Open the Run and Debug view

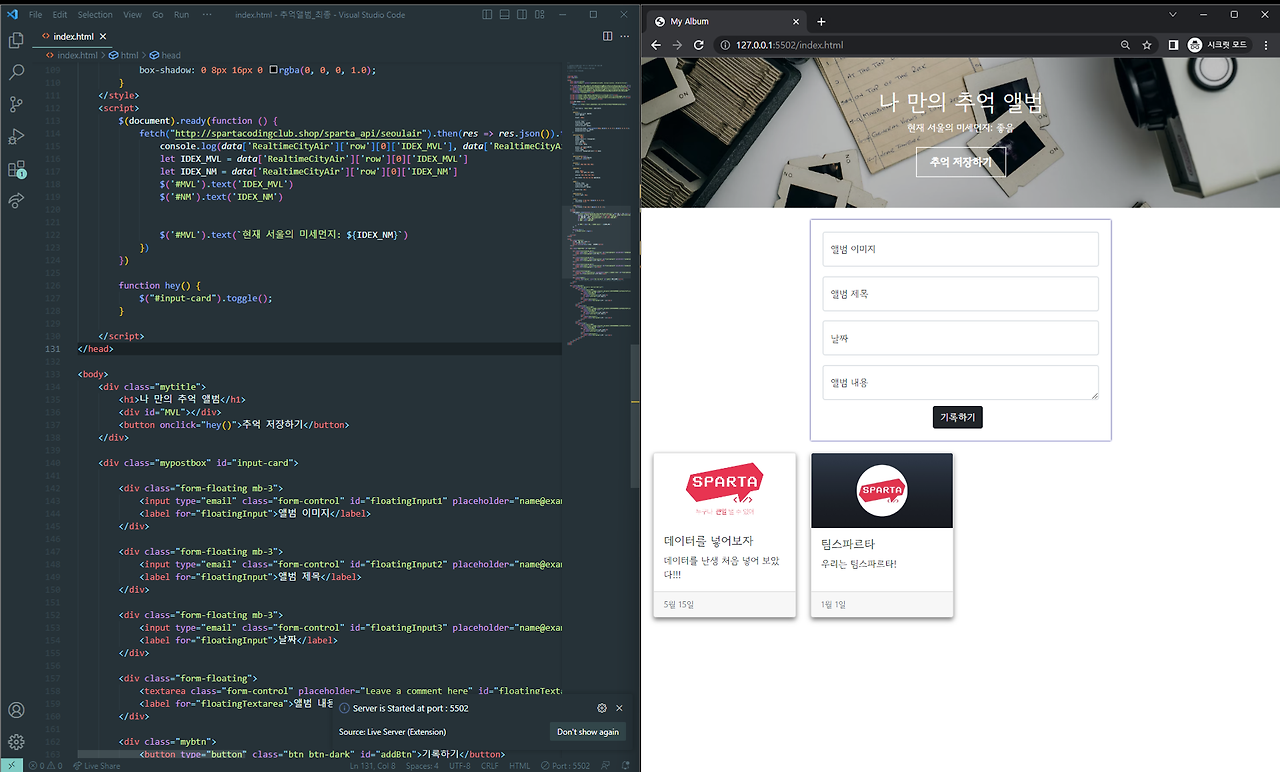(16, 136)
